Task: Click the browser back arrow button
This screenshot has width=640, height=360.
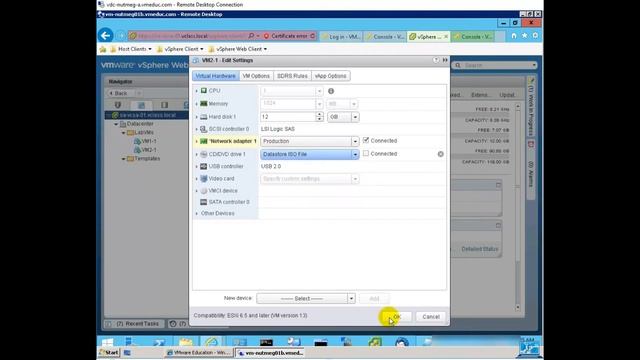Action: (x=106, y=36)
